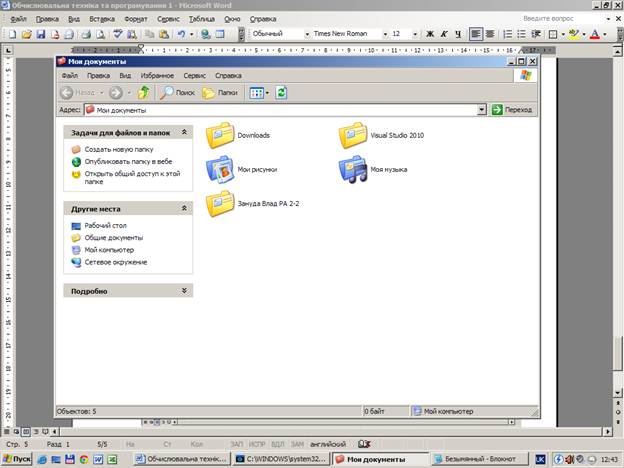Viewport: 624px width, 468px height.
Task: Toggle bold Ж formatting in Word
Action: (430, 34)
